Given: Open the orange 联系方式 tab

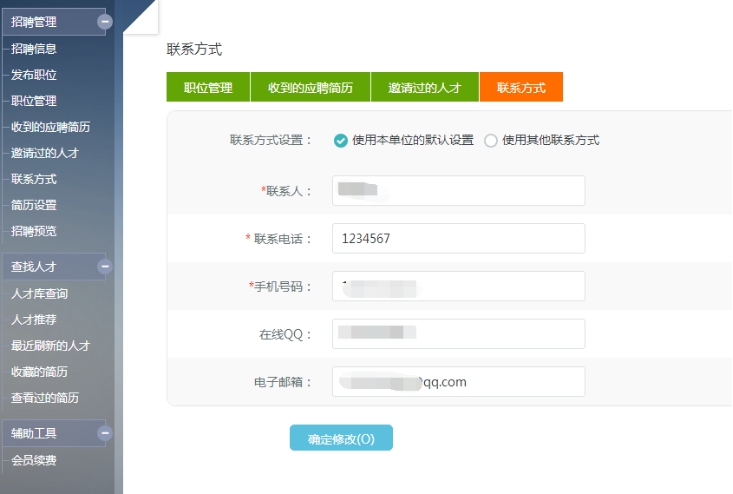Looking at the screenshot, I should point(521,88).
